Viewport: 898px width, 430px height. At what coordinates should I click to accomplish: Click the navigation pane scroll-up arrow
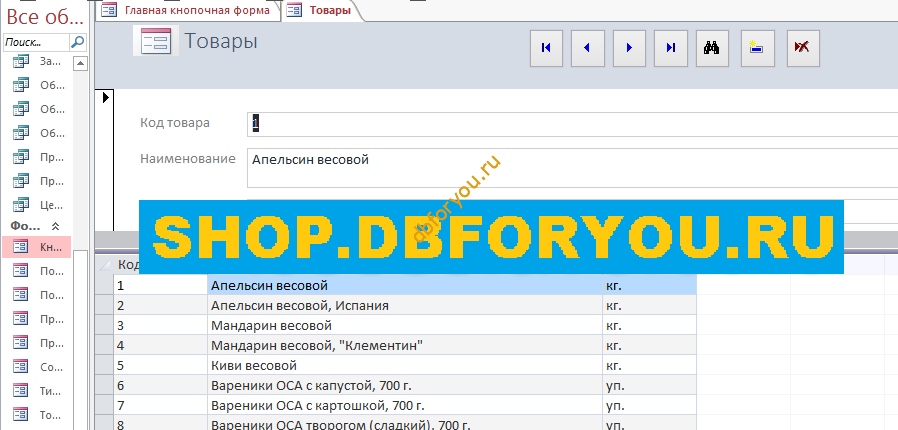81,62
